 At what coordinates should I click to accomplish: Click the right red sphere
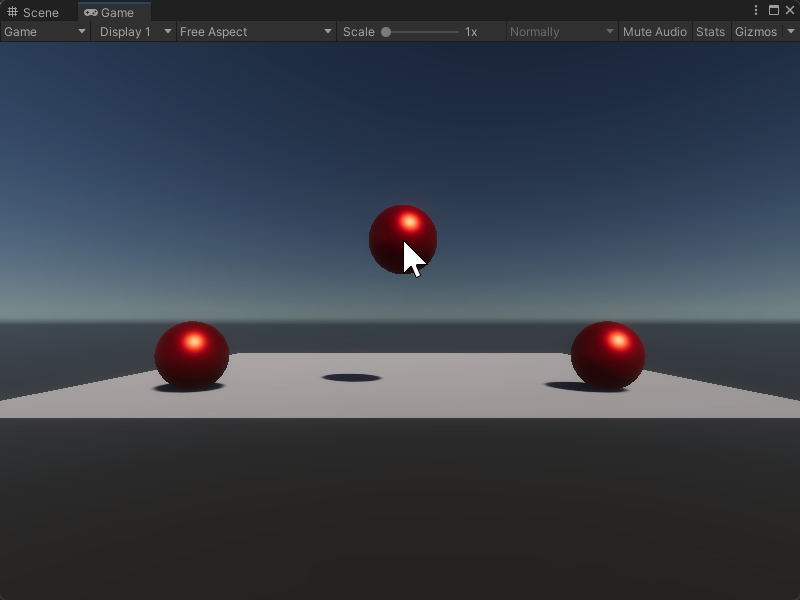607,353
